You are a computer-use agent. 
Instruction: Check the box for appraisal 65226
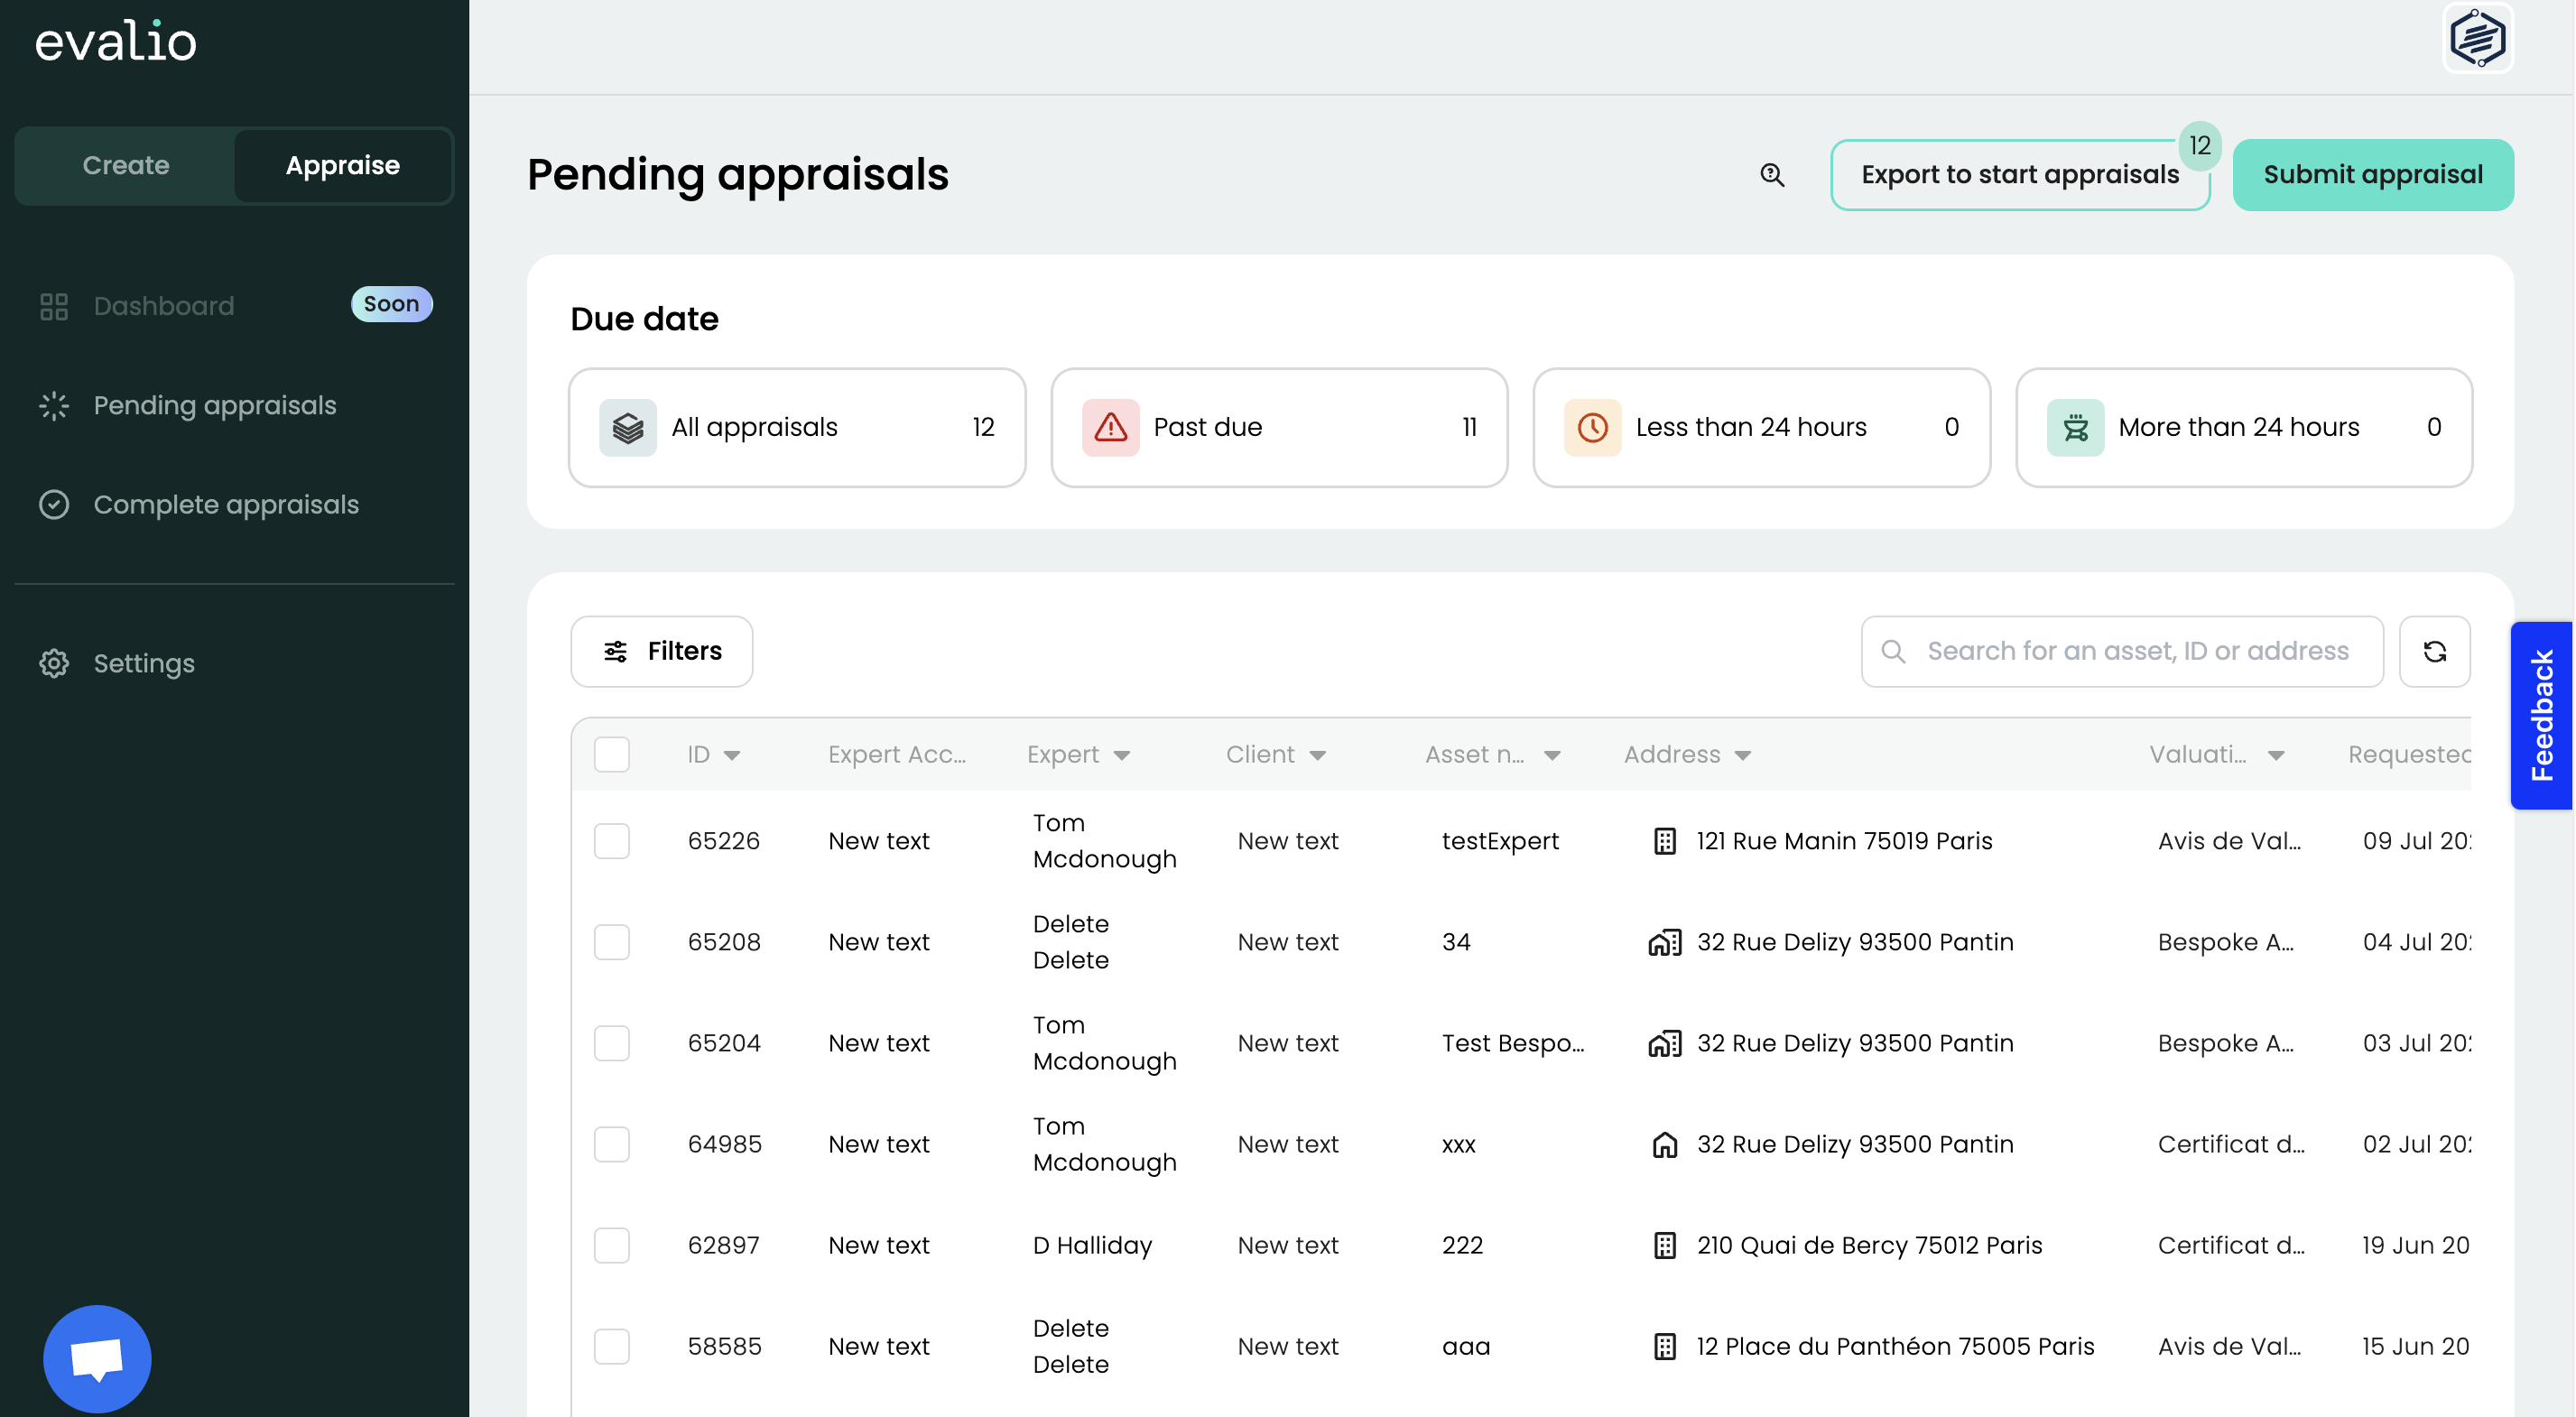point(611,841)
